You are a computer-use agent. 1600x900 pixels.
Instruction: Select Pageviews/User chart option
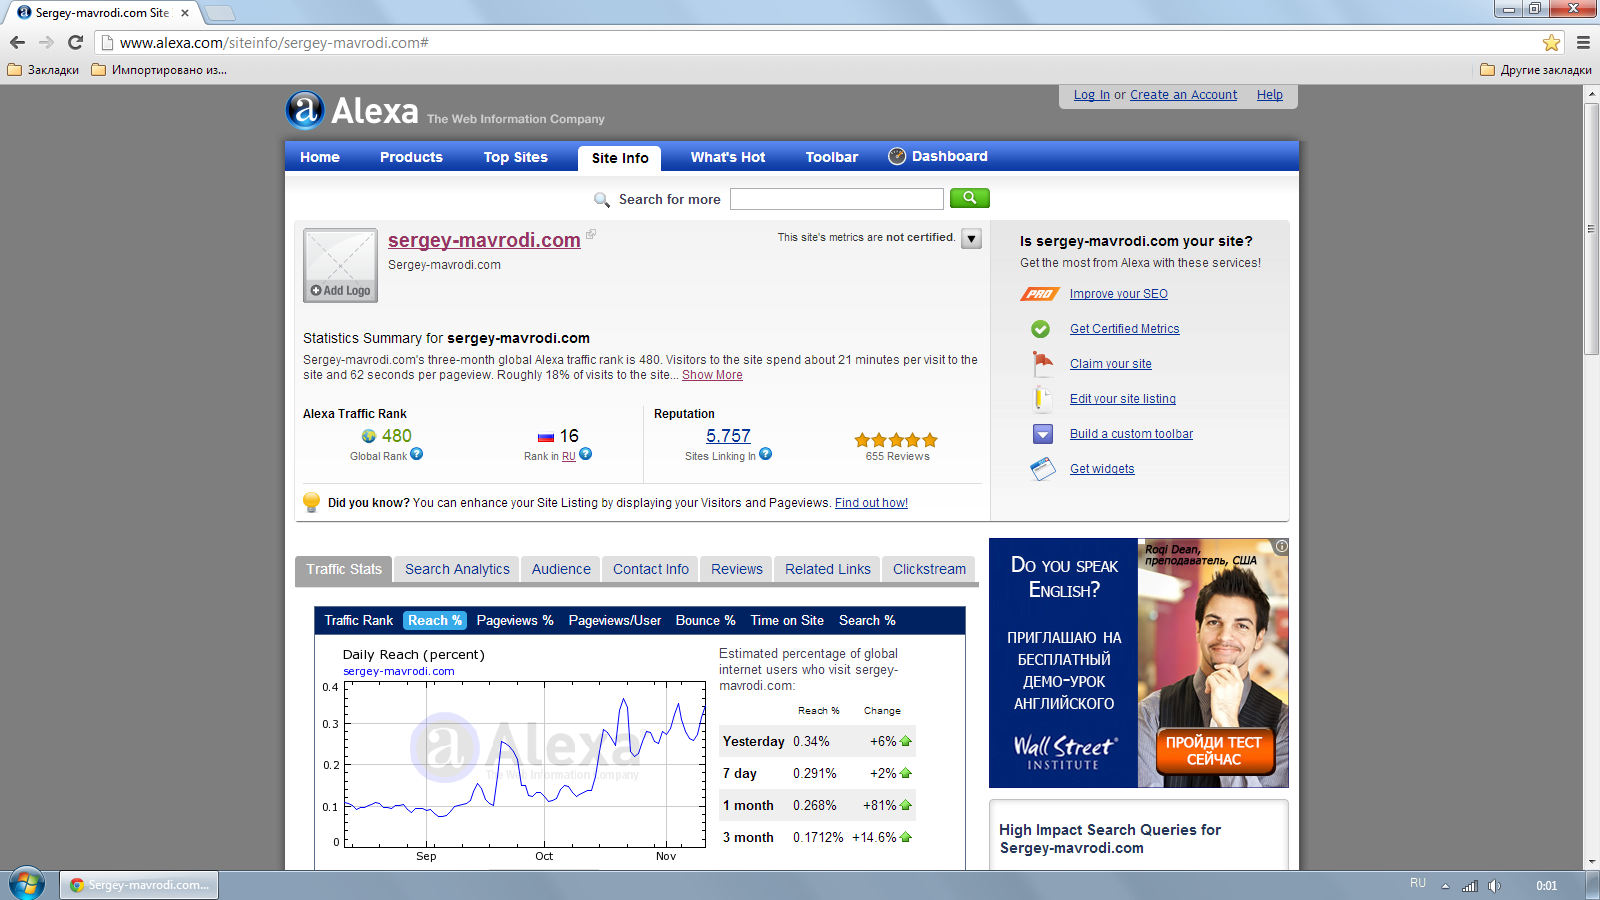click(615, 620)
